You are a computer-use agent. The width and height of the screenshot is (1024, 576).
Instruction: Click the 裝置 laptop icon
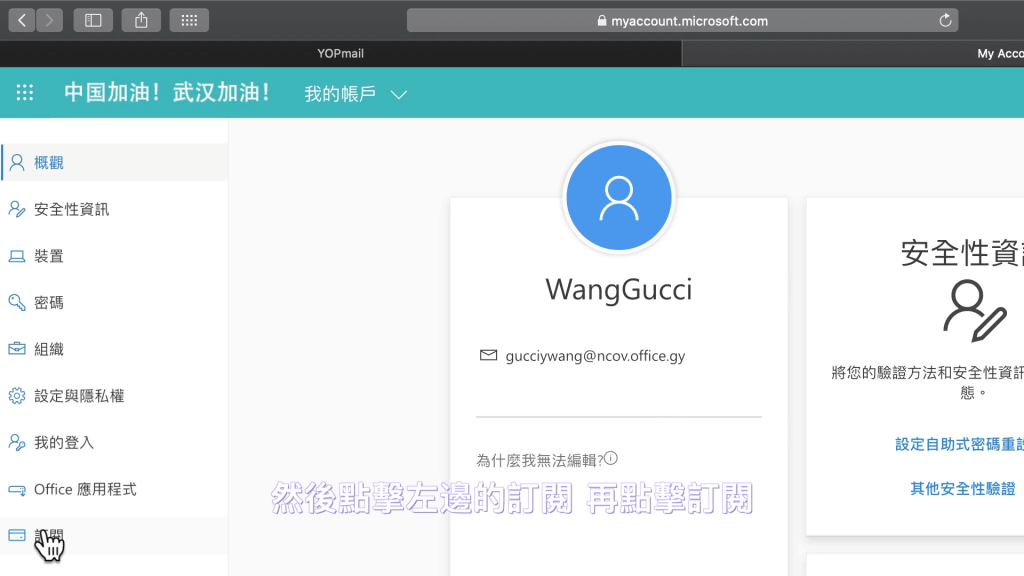[17, 256]
